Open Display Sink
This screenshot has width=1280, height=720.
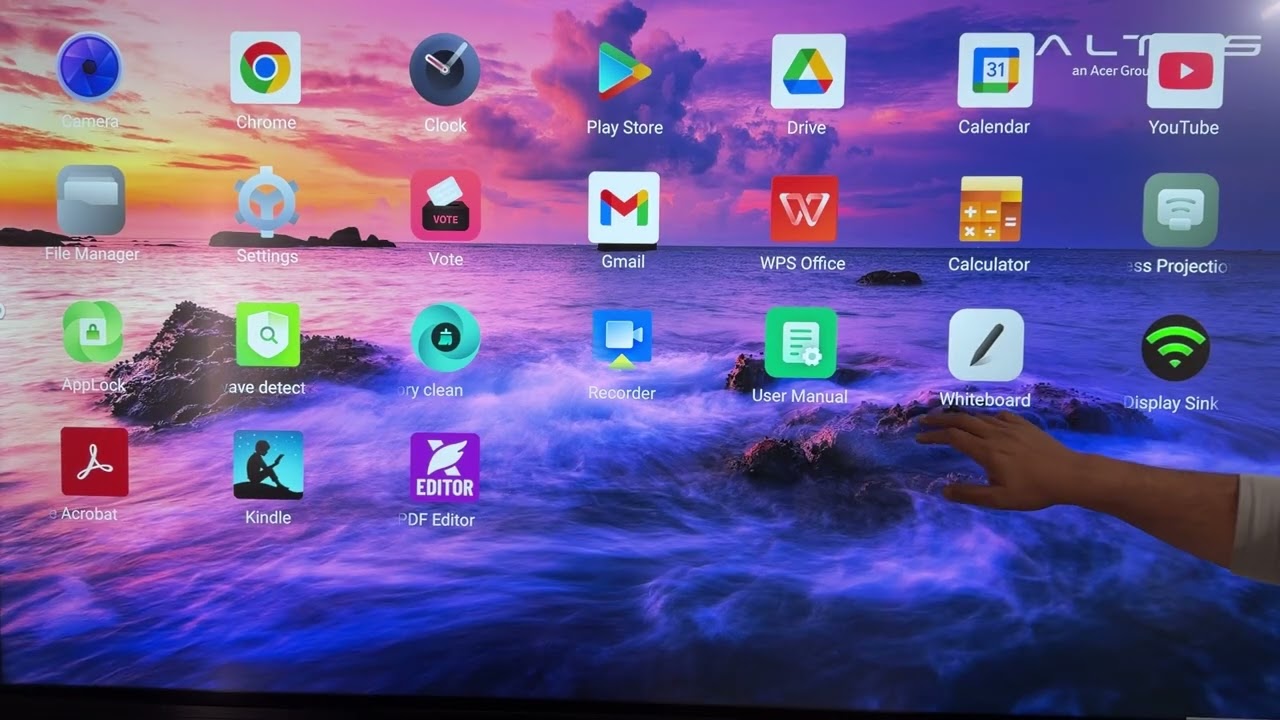tap(1176, 348)
